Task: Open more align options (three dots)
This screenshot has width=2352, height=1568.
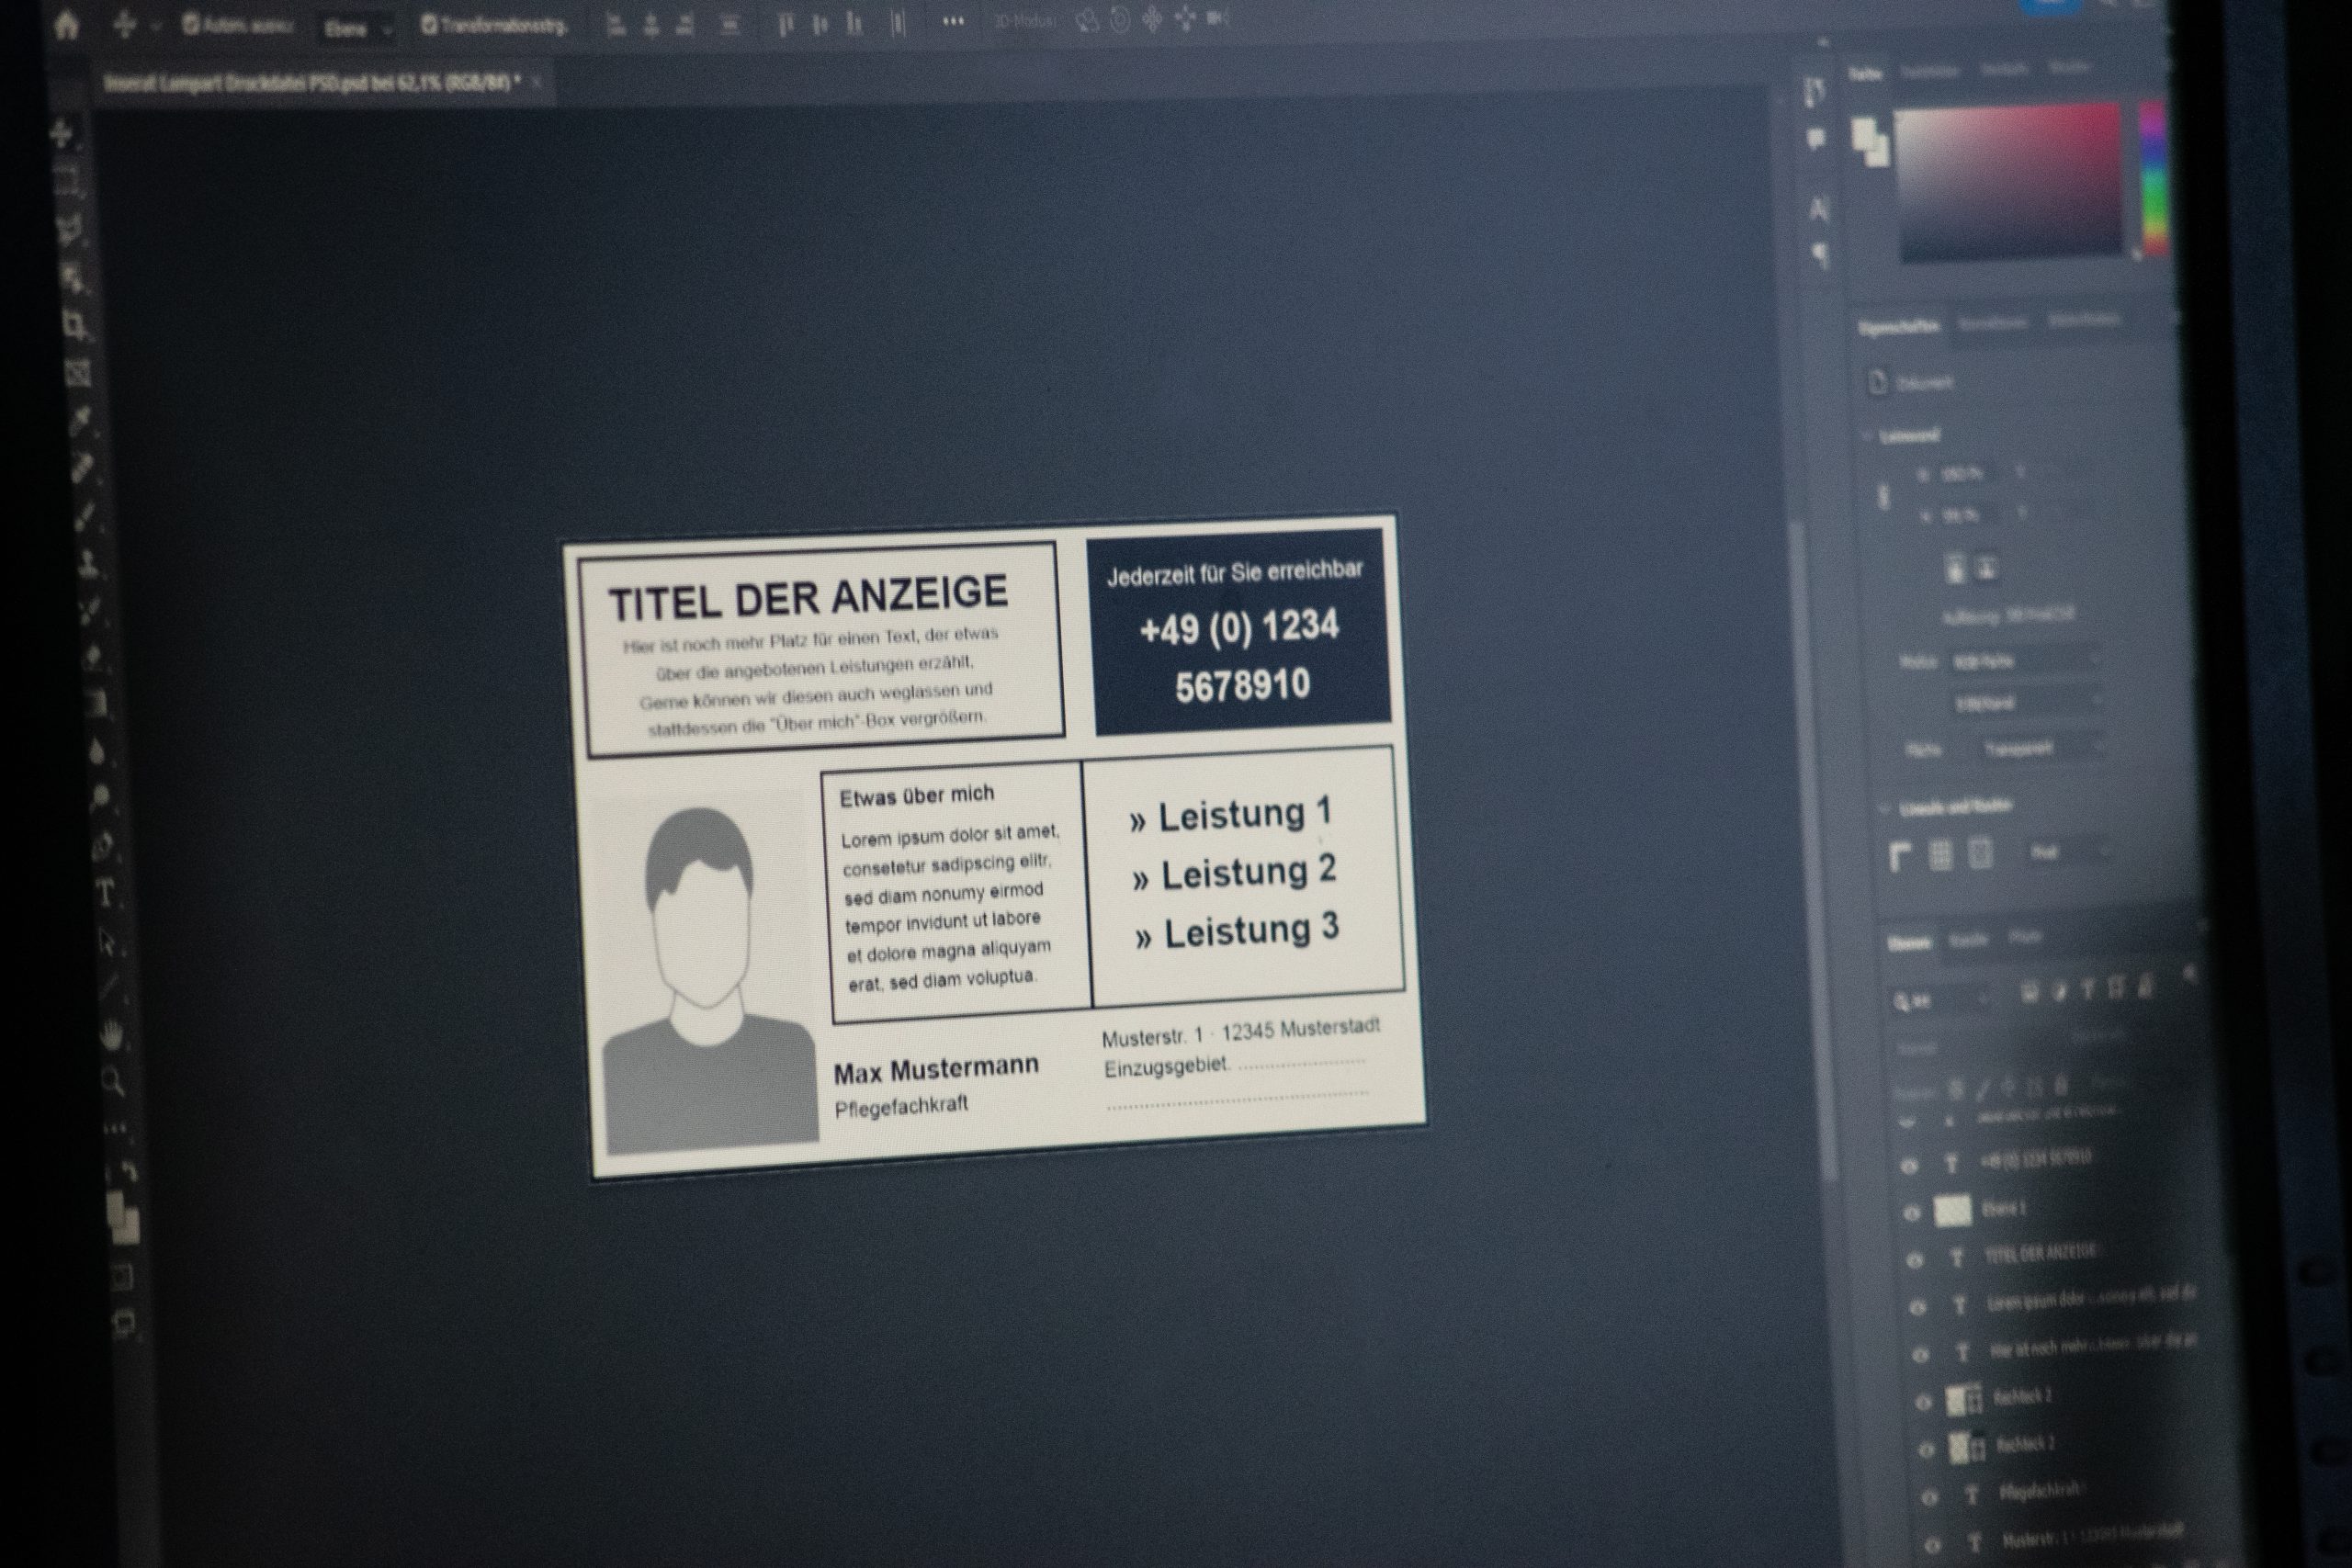Action: (x=953, y=21)
